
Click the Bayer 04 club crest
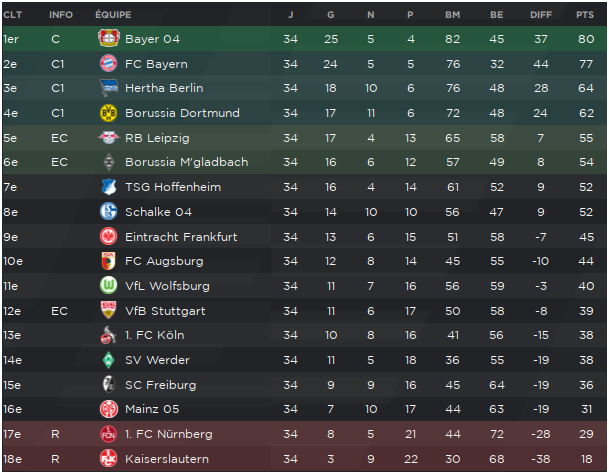[x=109, y=38]
